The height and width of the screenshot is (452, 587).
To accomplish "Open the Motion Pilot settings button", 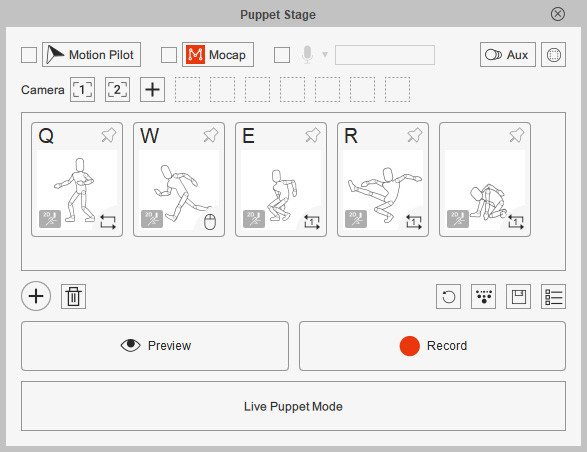I will pyautogui.click(x=91, y=54).
